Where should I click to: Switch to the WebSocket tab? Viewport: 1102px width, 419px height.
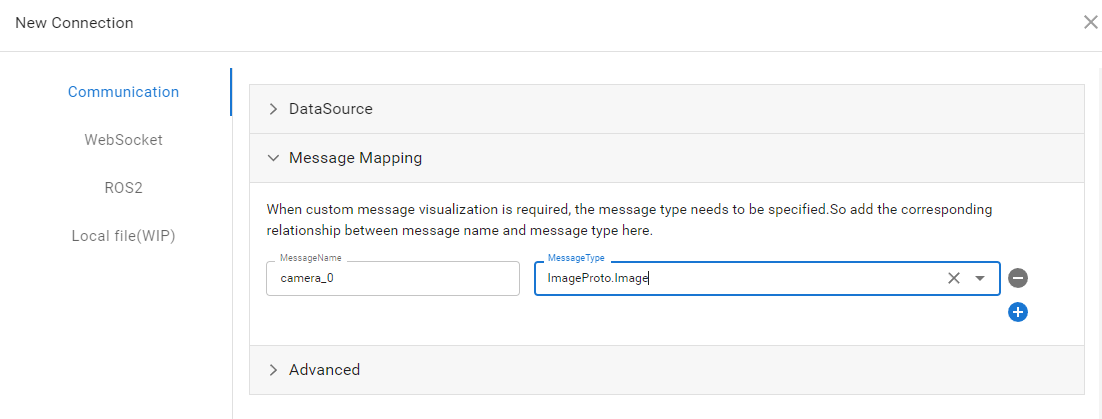click(123, 140)
